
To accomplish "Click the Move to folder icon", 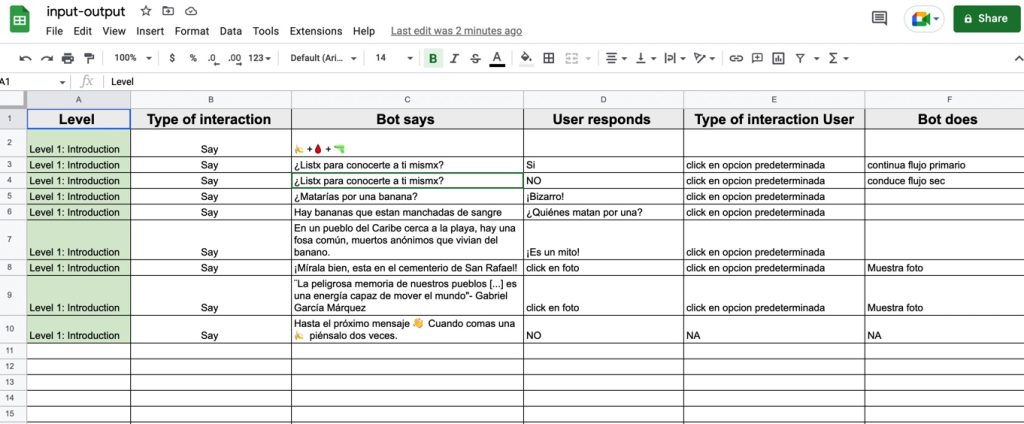I will [x=168, y=11].
